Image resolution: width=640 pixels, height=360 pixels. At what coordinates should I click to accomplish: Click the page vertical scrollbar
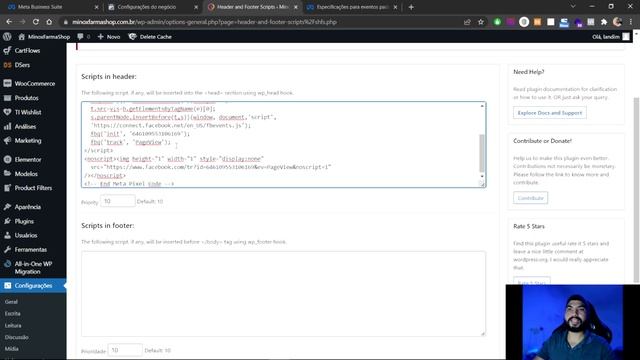[x=636, y=190]
